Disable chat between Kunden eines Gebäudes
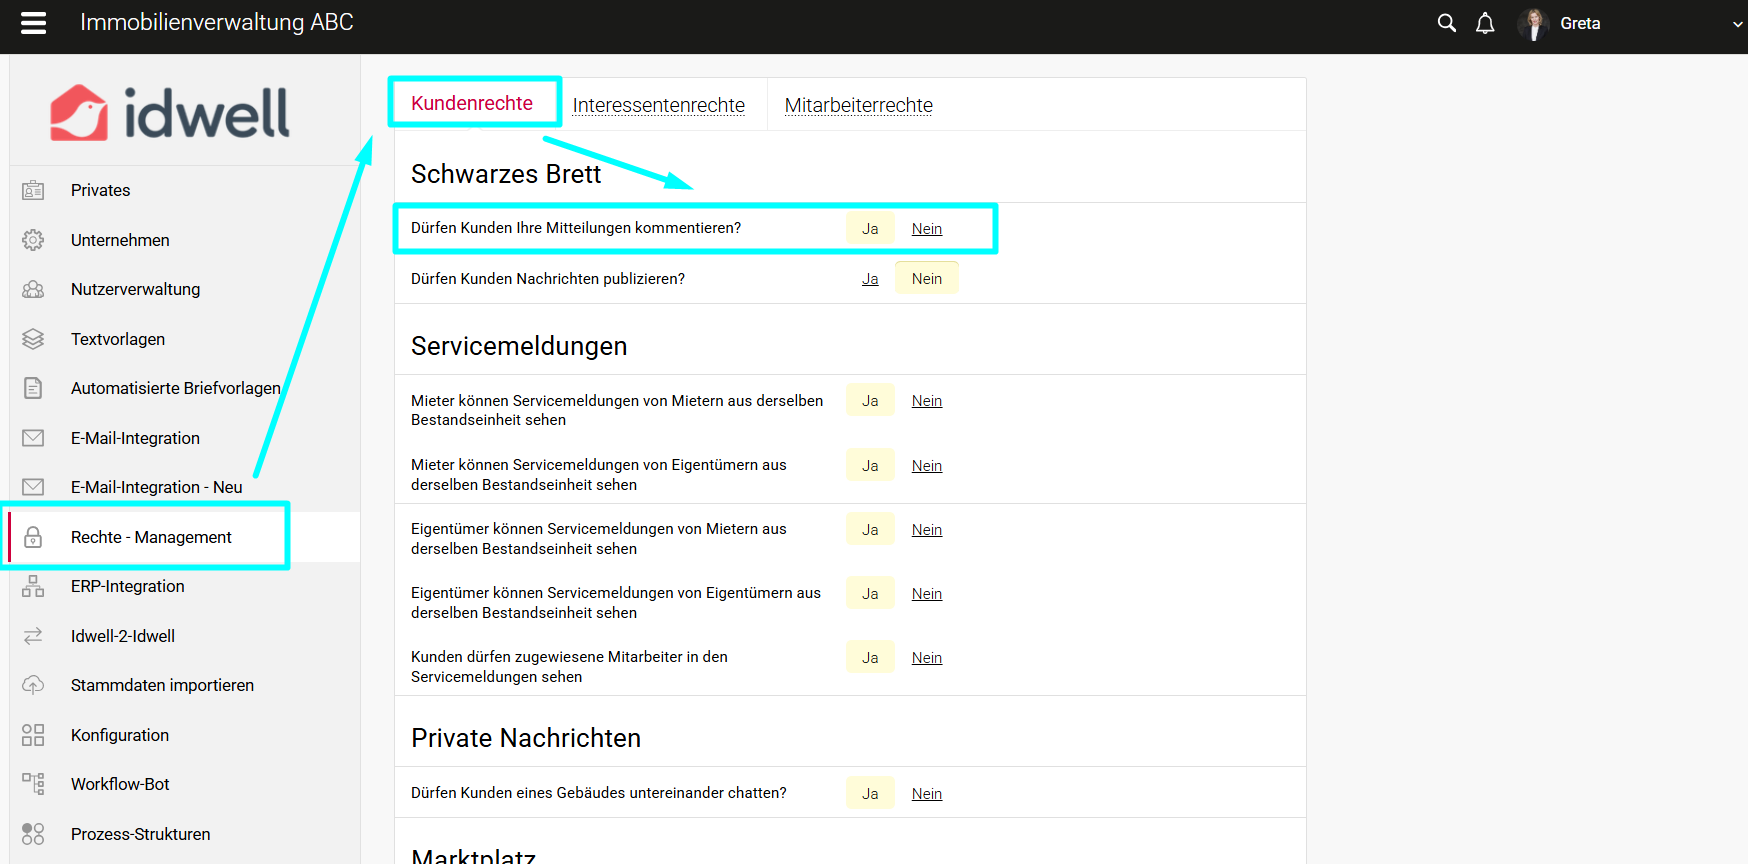Image resolution: width=1748 pixels, height=864 pixels. point(926,794)
